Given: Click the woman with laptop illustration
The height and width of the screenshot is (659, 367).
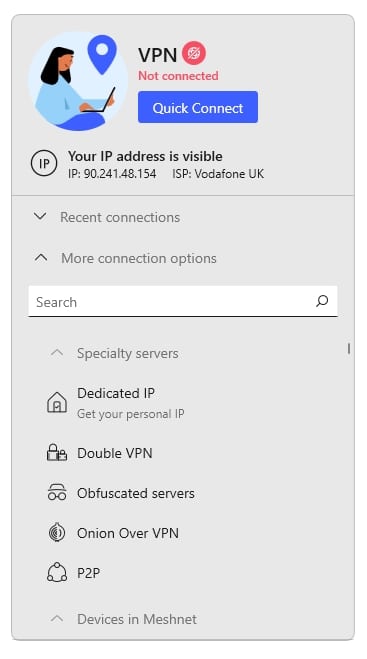Looking at the screenshot, I should coord(78,81).
